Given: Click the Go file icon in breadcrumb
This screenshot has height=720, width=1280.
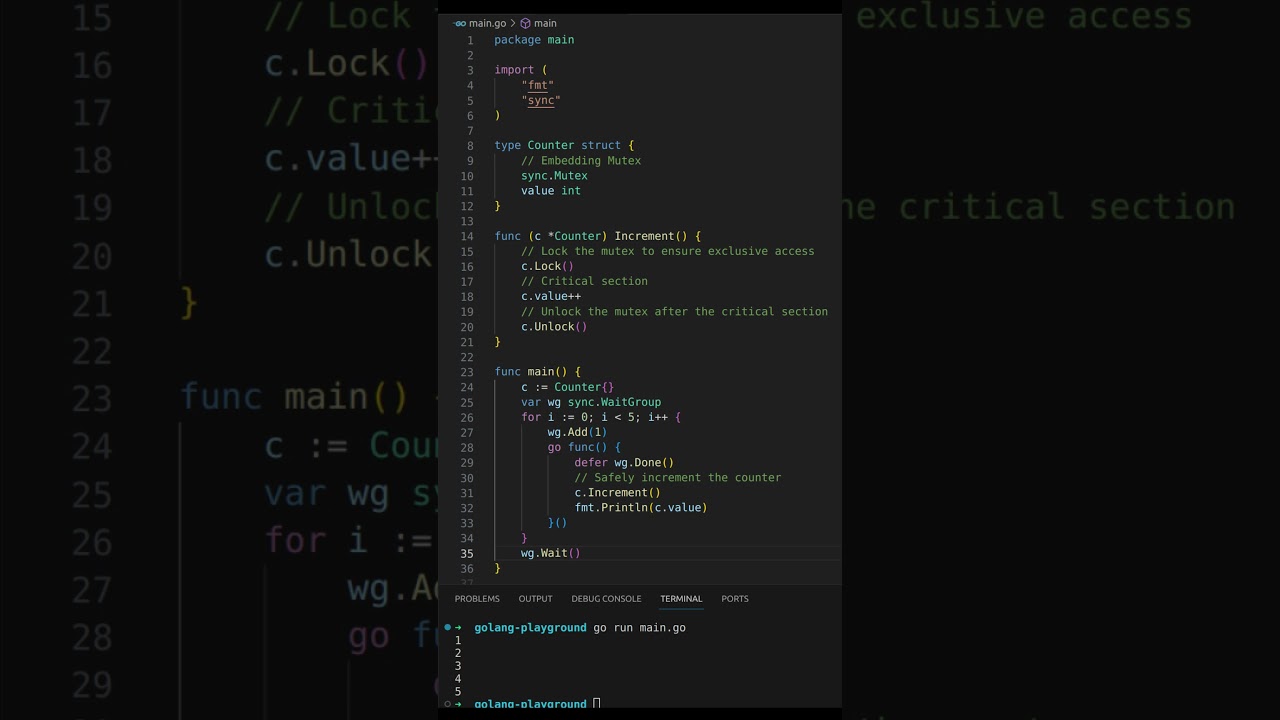Looking at the screenshot, I should 460,23.
